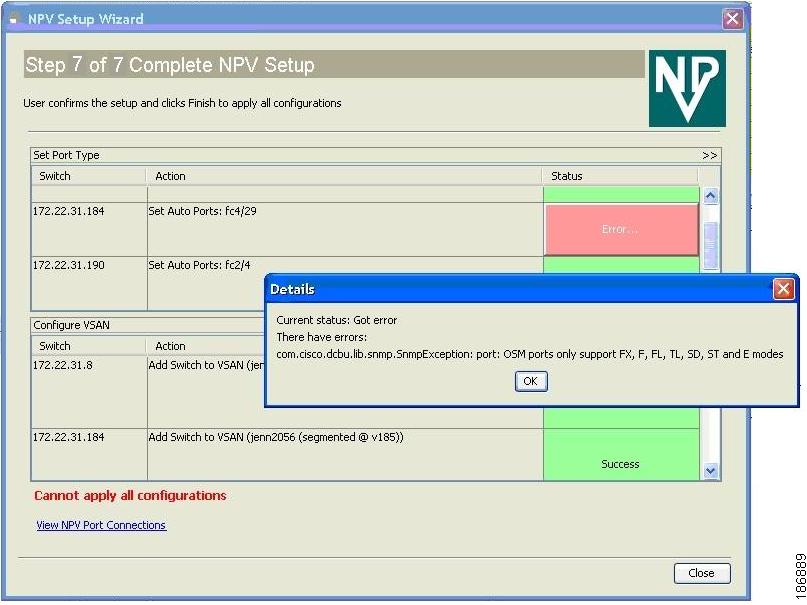Click the NPV Setup Wizard title icon

pyautogui.click(x=14, y=20)
